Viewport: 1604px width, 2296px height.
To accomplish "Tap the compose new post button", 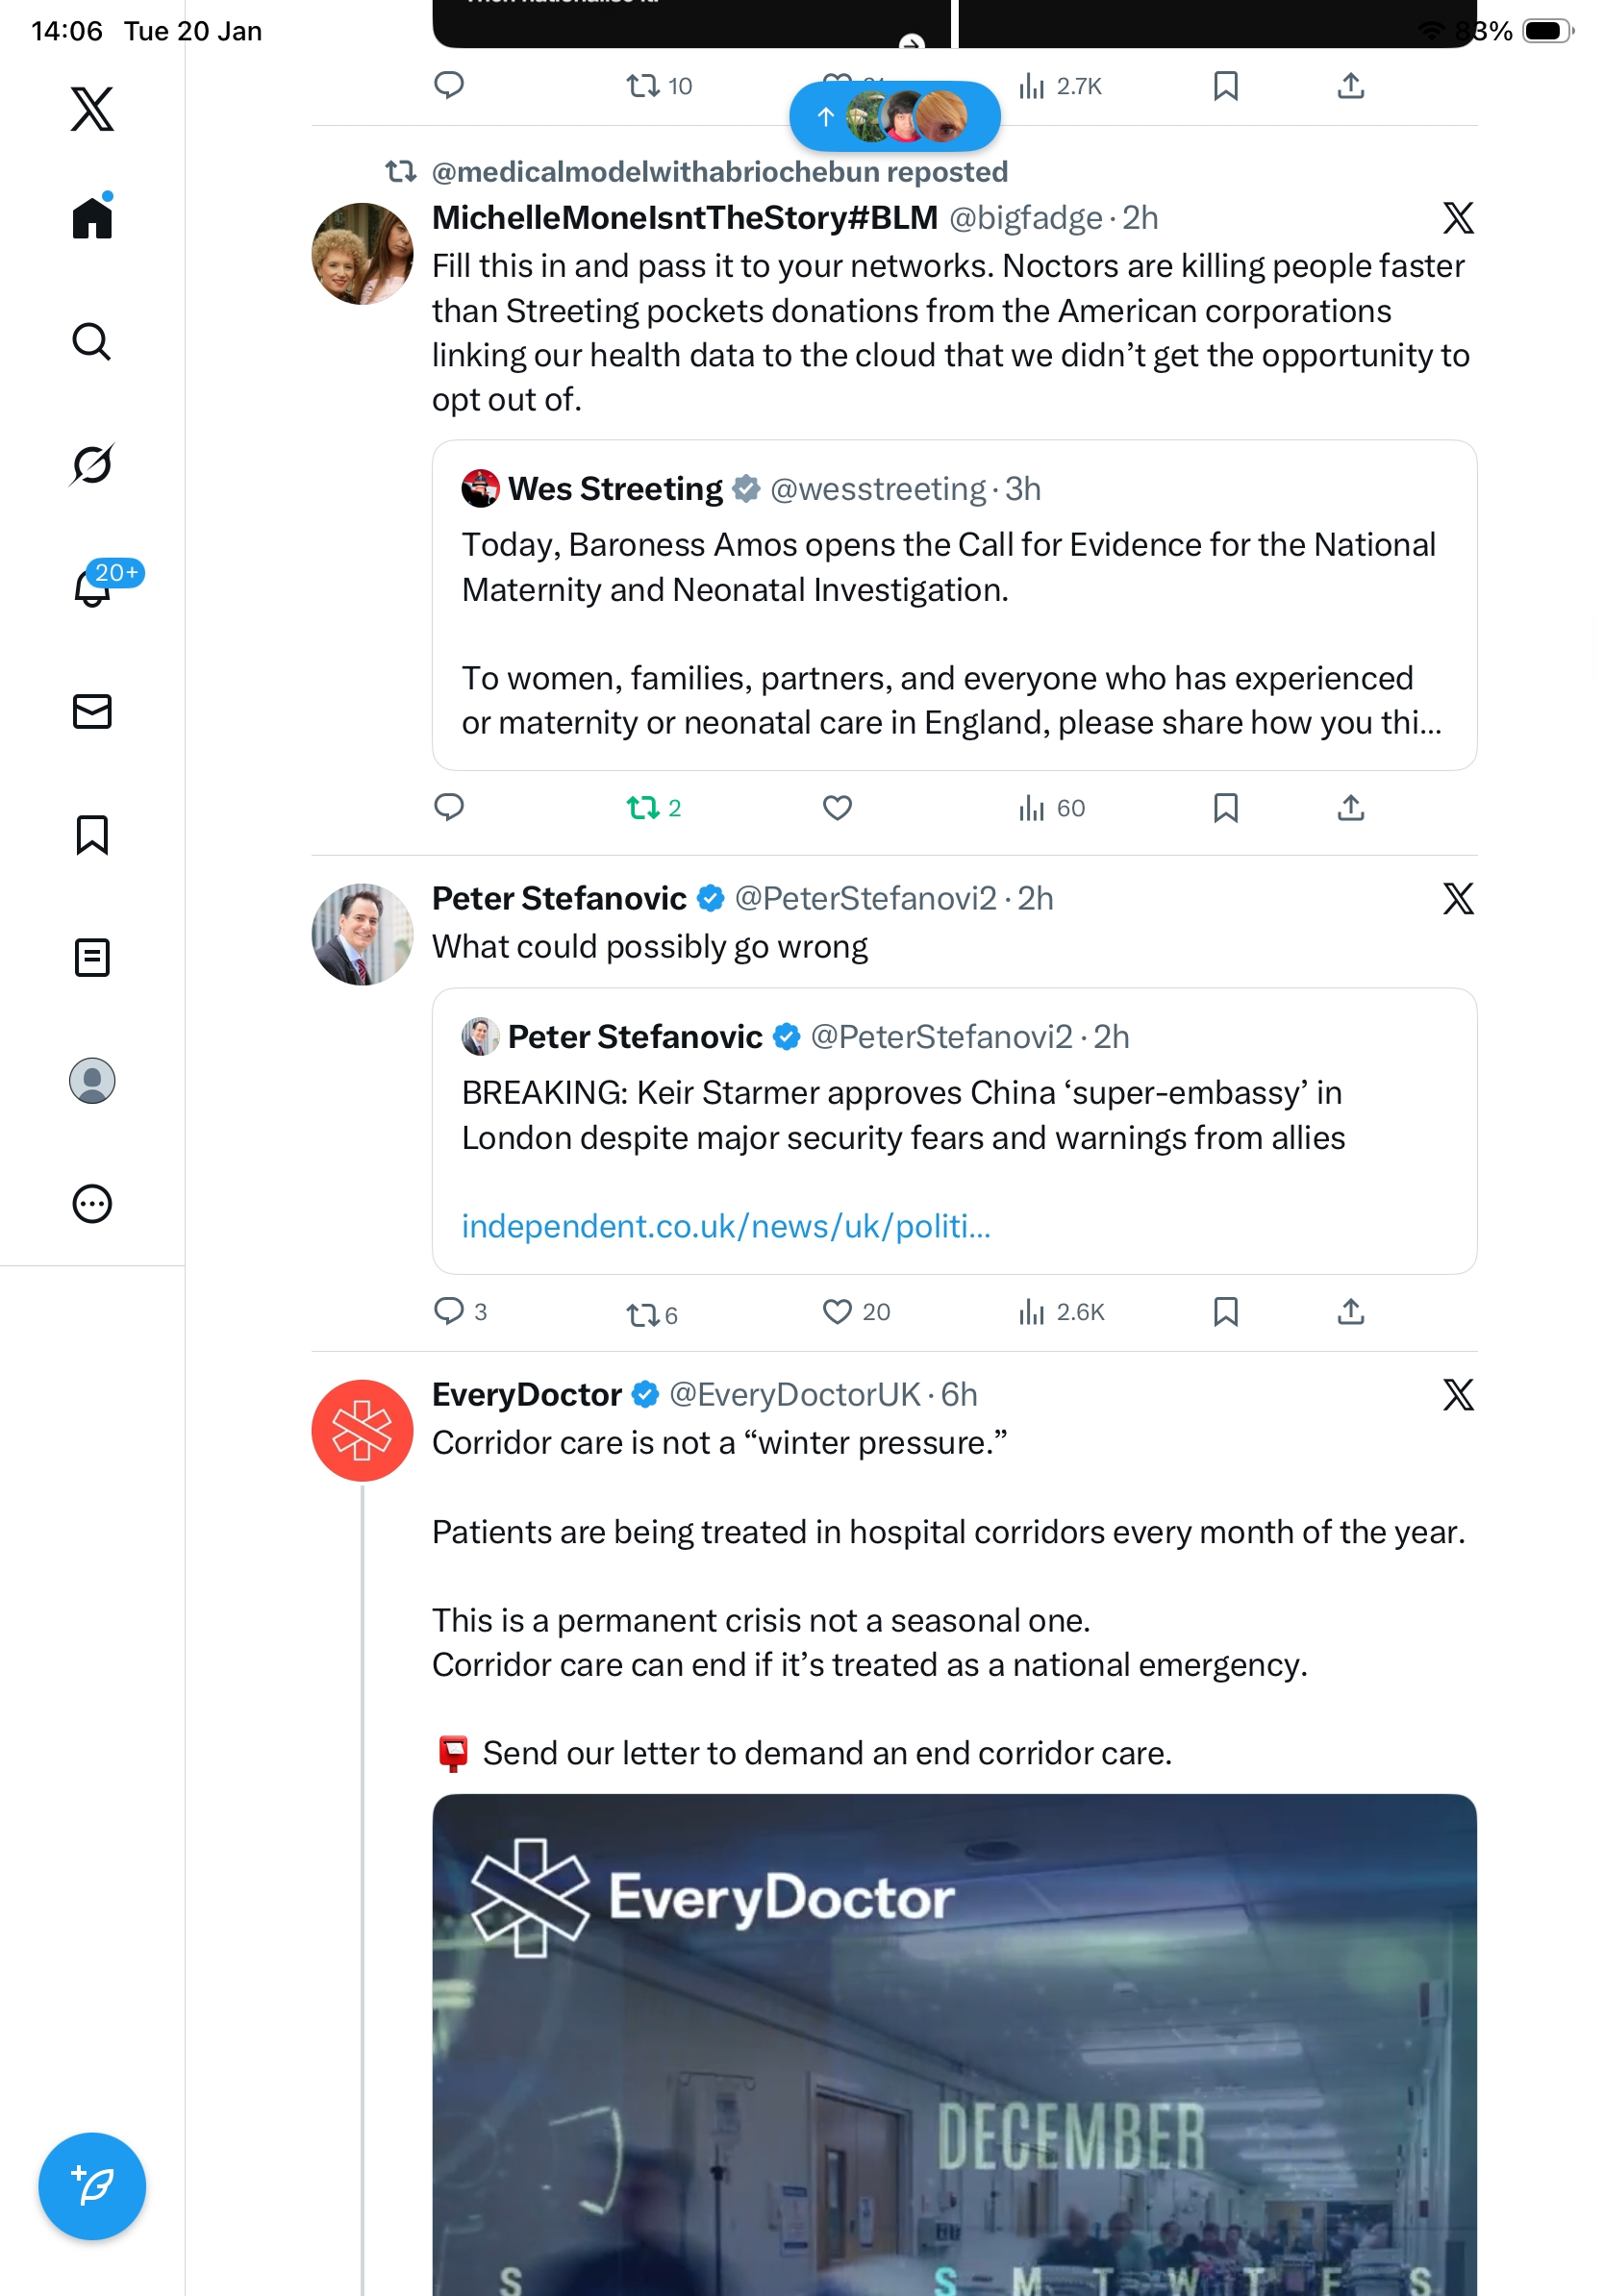I will pos(92,2185).
